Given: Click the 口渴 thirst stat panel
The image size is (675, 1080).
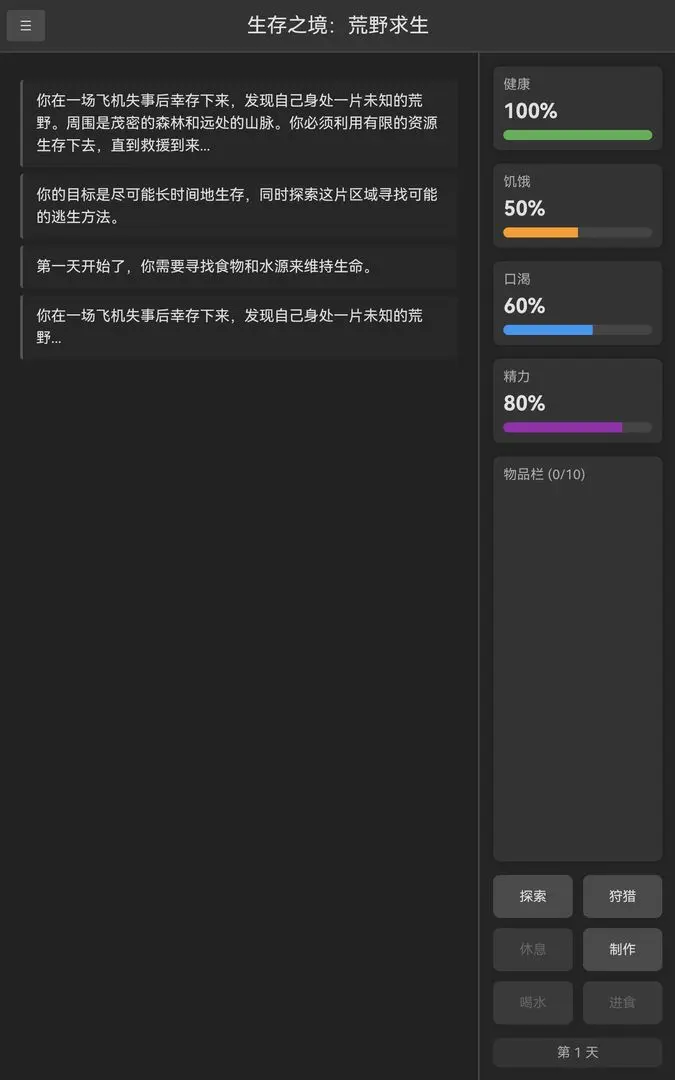Looking at the screenshot, I should point(577,300).
